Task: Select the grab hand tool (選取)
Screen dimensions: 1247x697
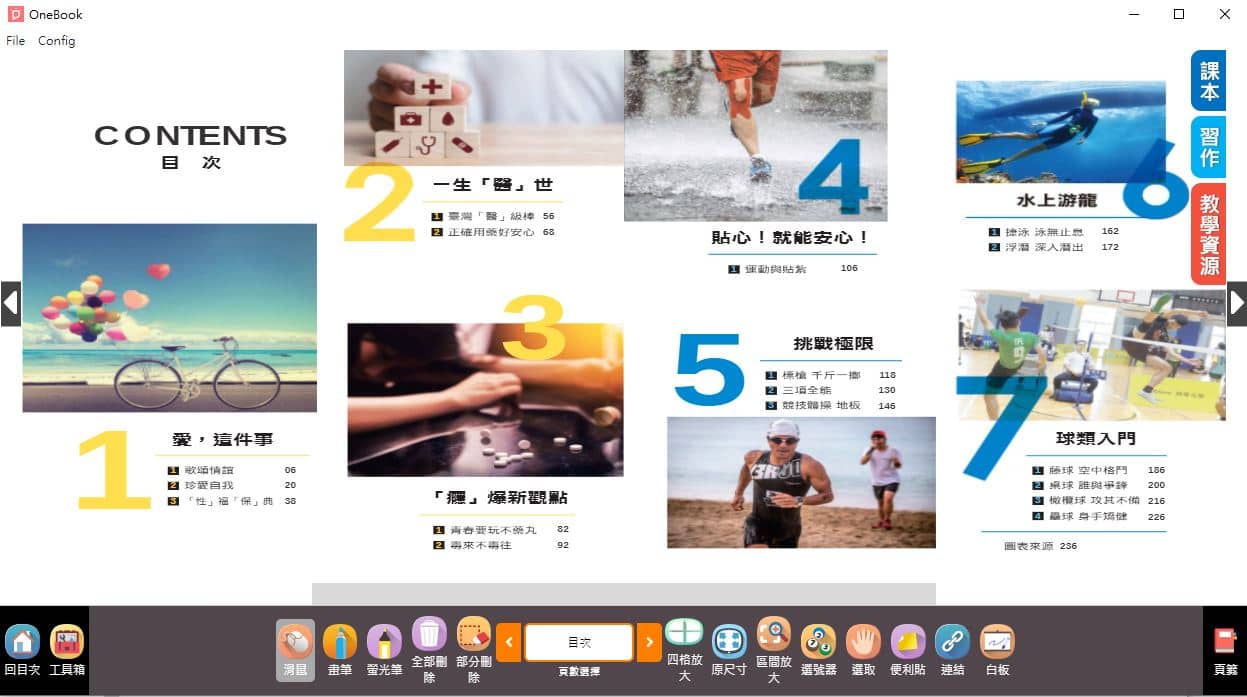Action: [x=863, y=650]
